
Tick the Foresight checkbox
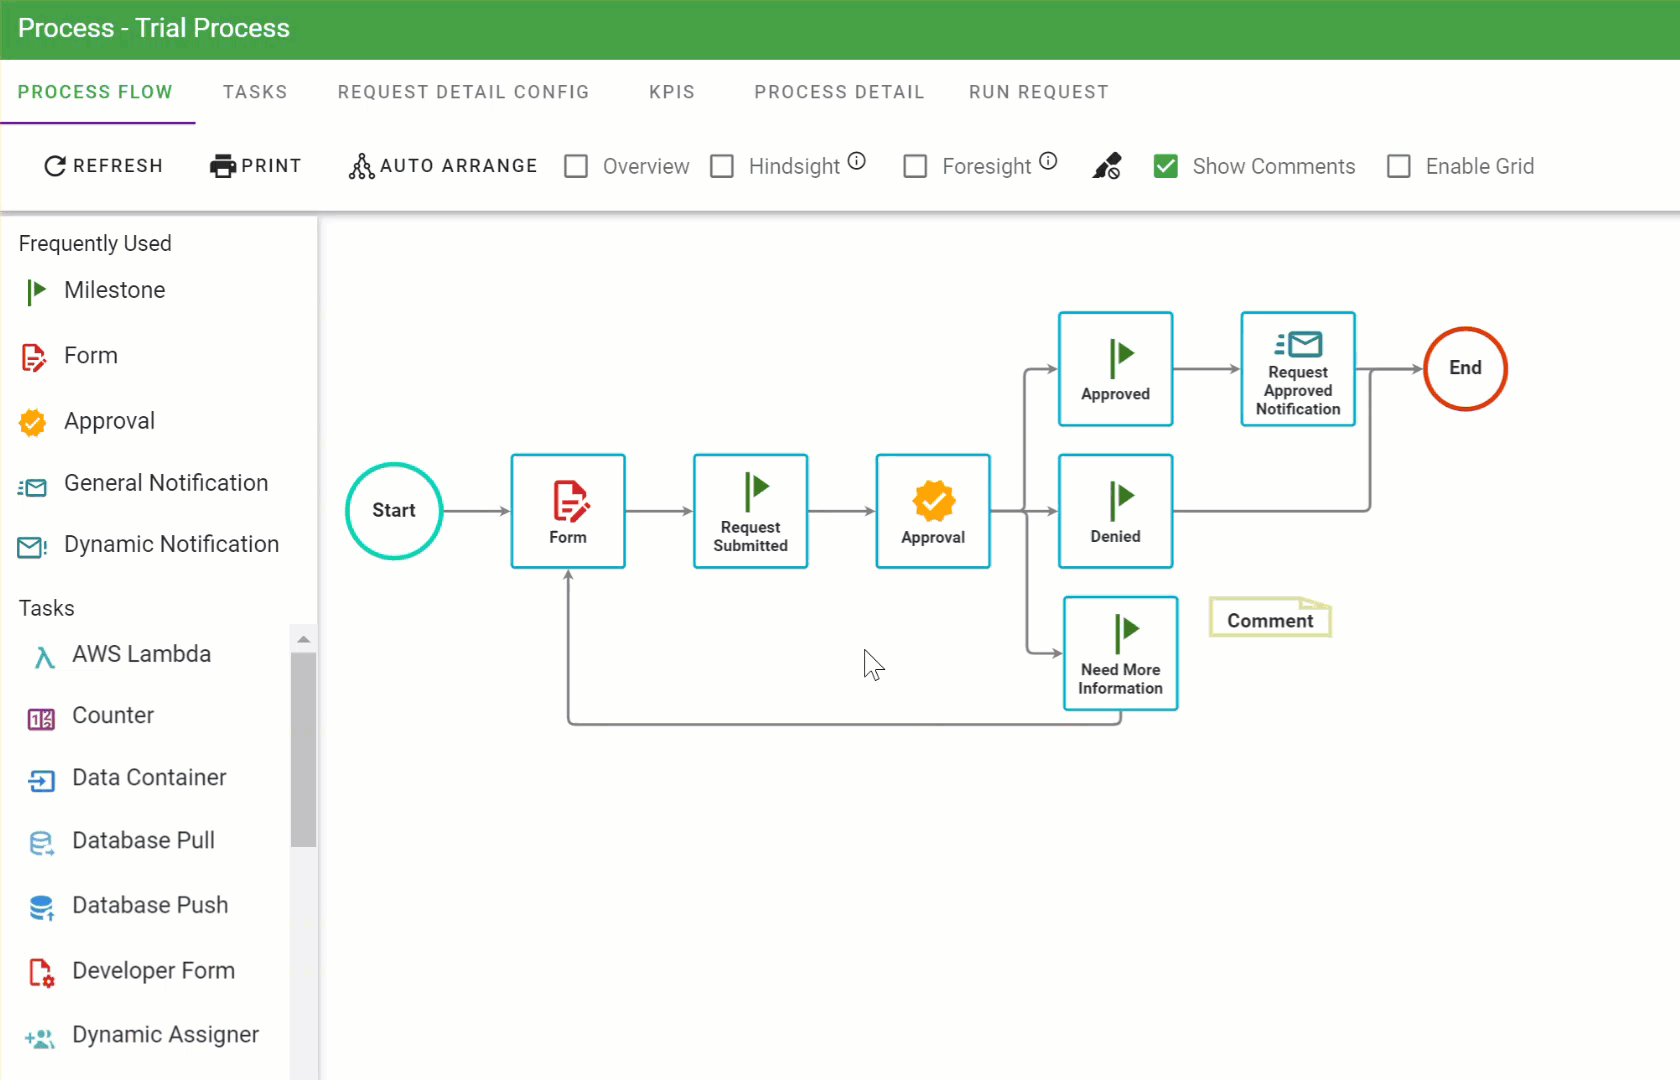pos(915,166)
